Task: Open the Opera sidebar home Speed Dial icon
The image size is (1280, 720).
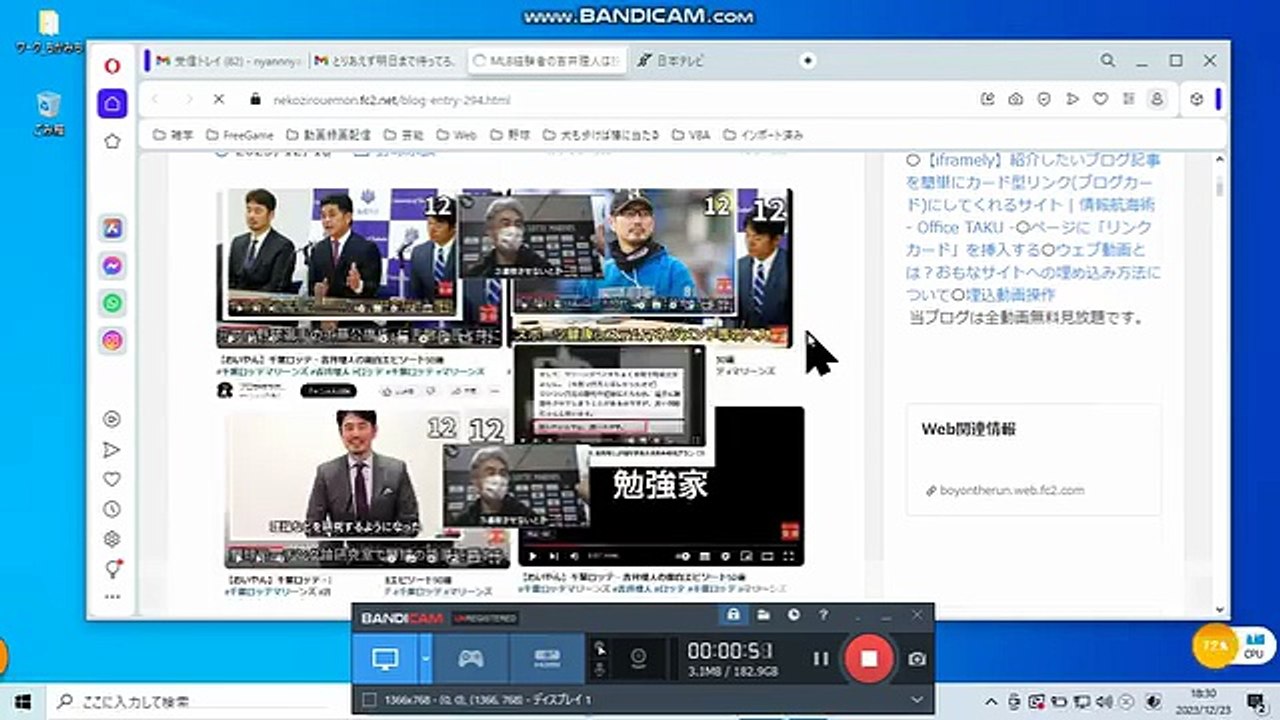Action: 112,103
